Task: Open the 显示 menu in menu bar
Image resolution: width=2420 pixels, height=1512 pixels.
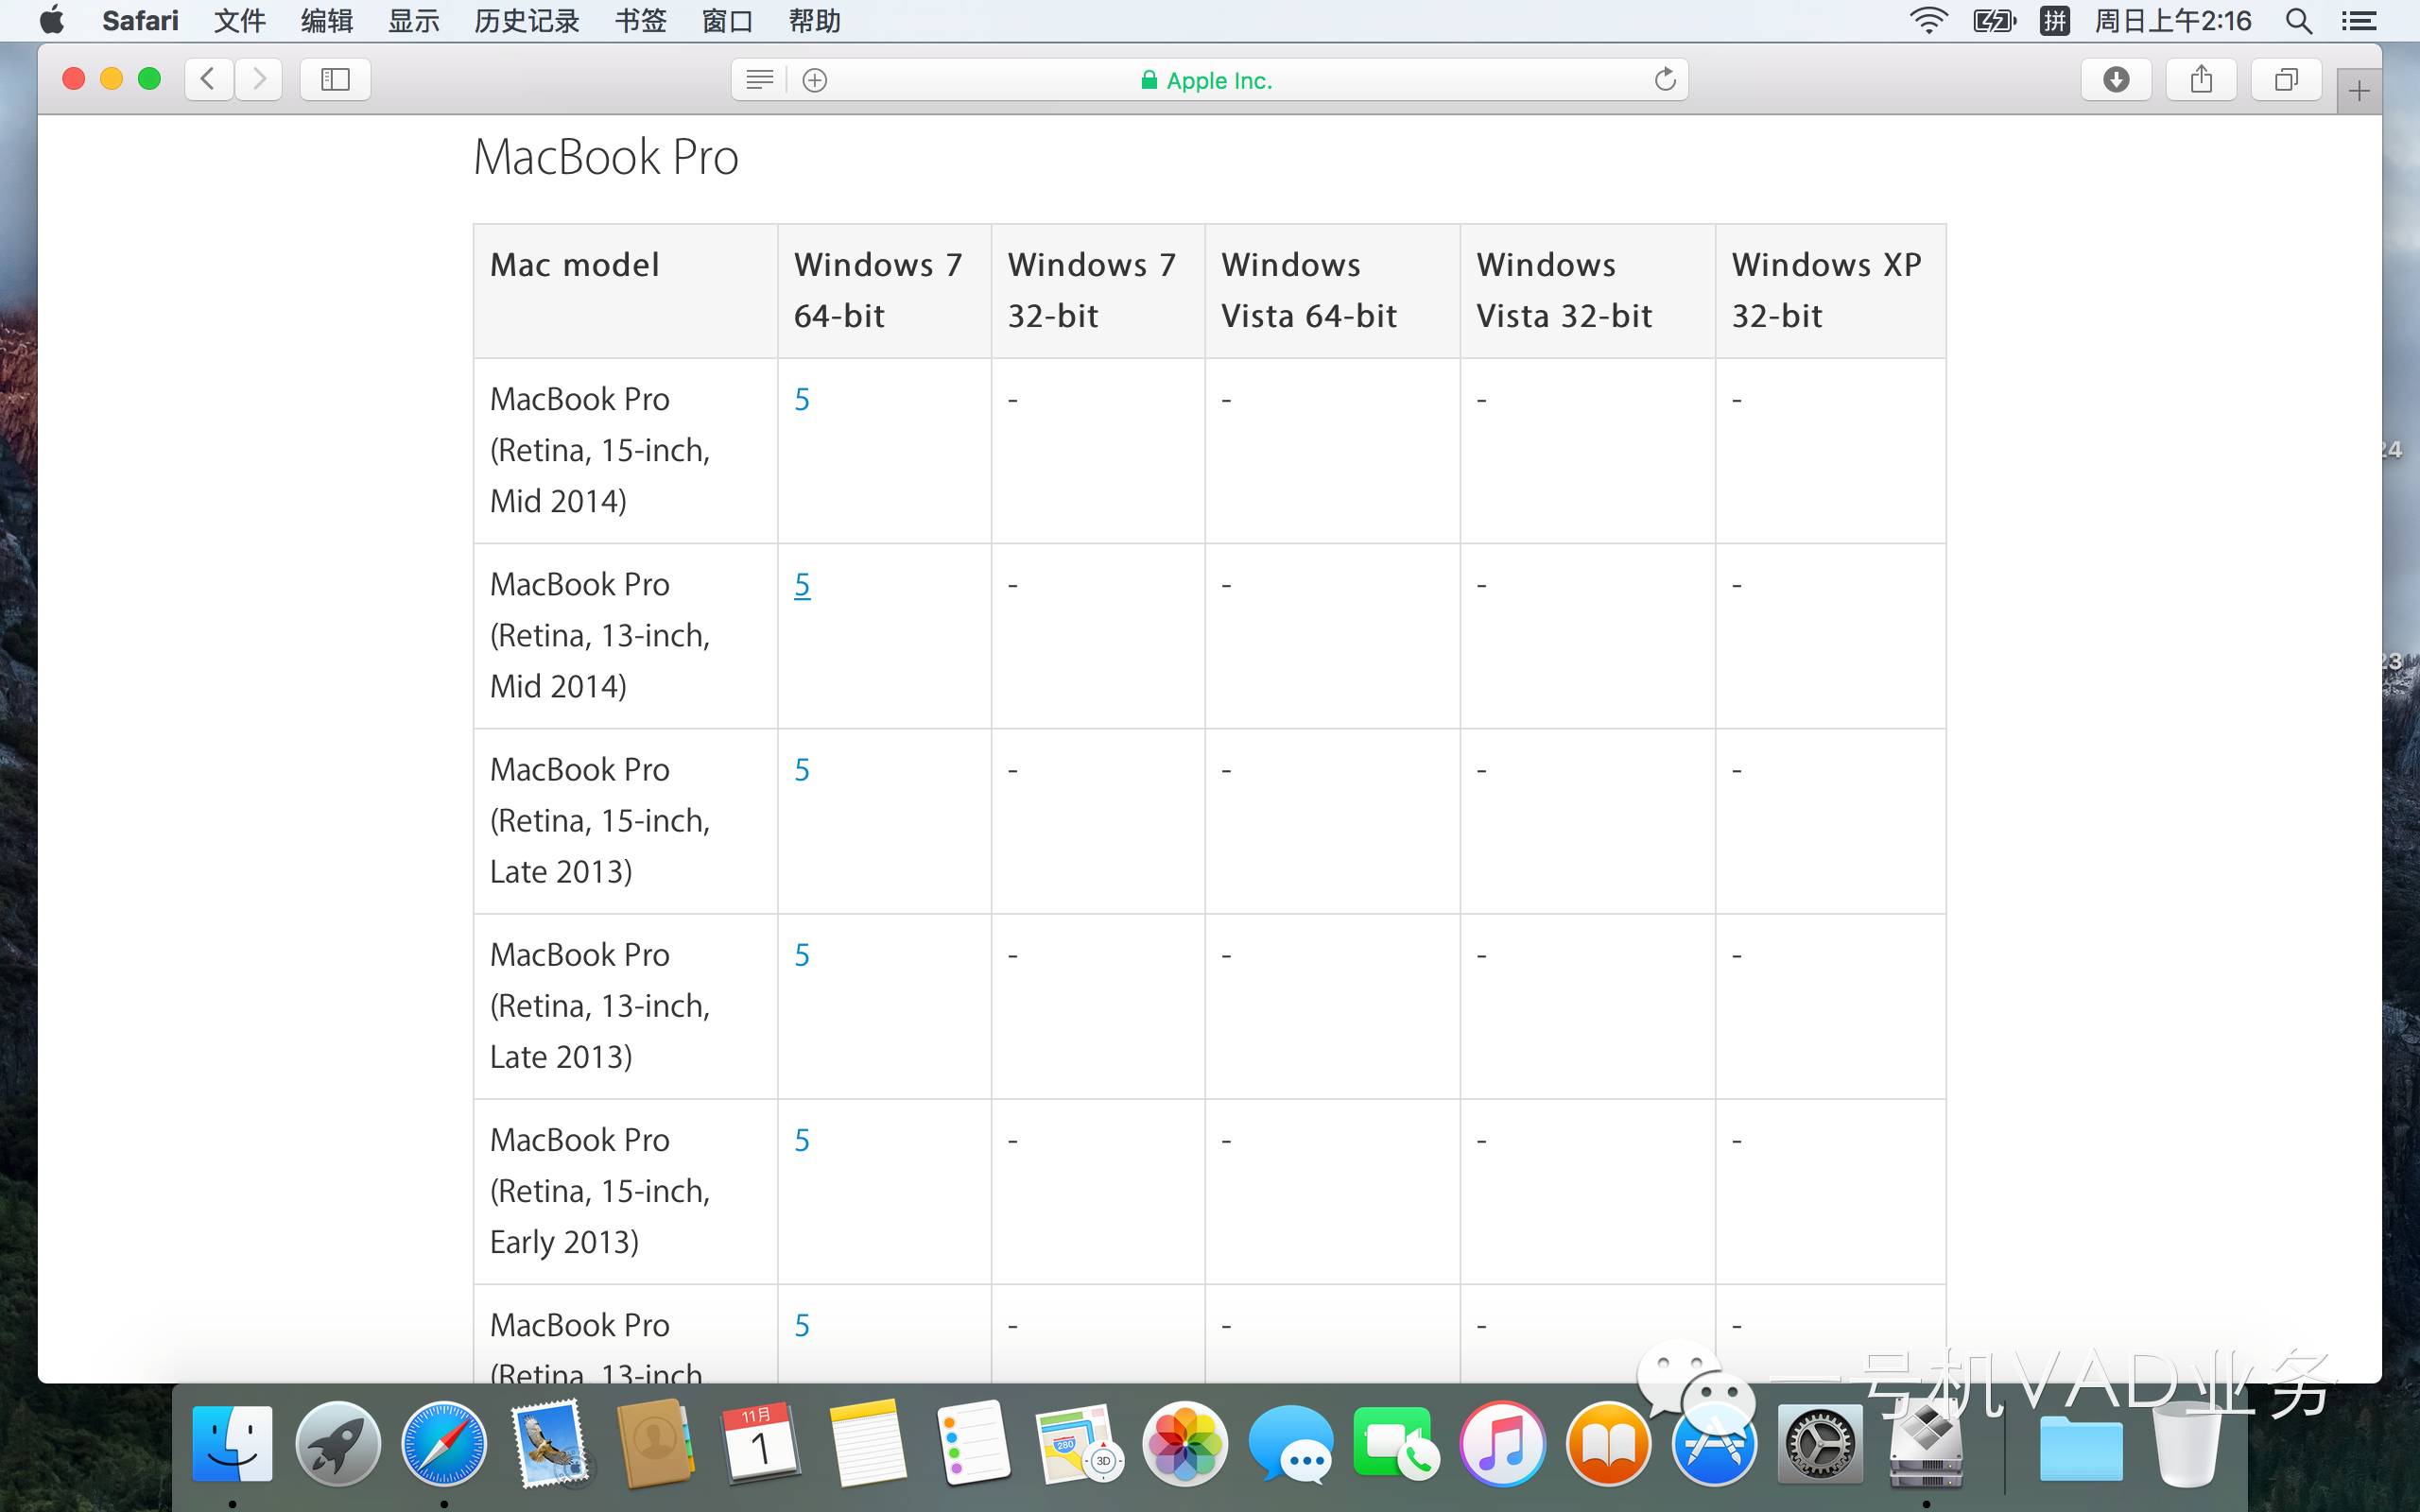Action: [x=413, y=21]
